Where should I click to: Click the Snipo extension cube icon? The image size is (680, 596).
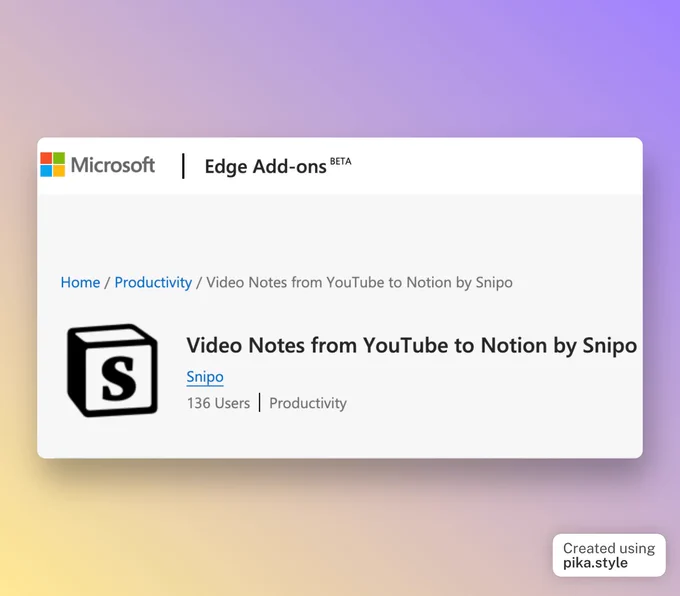(x=113, y=371)
